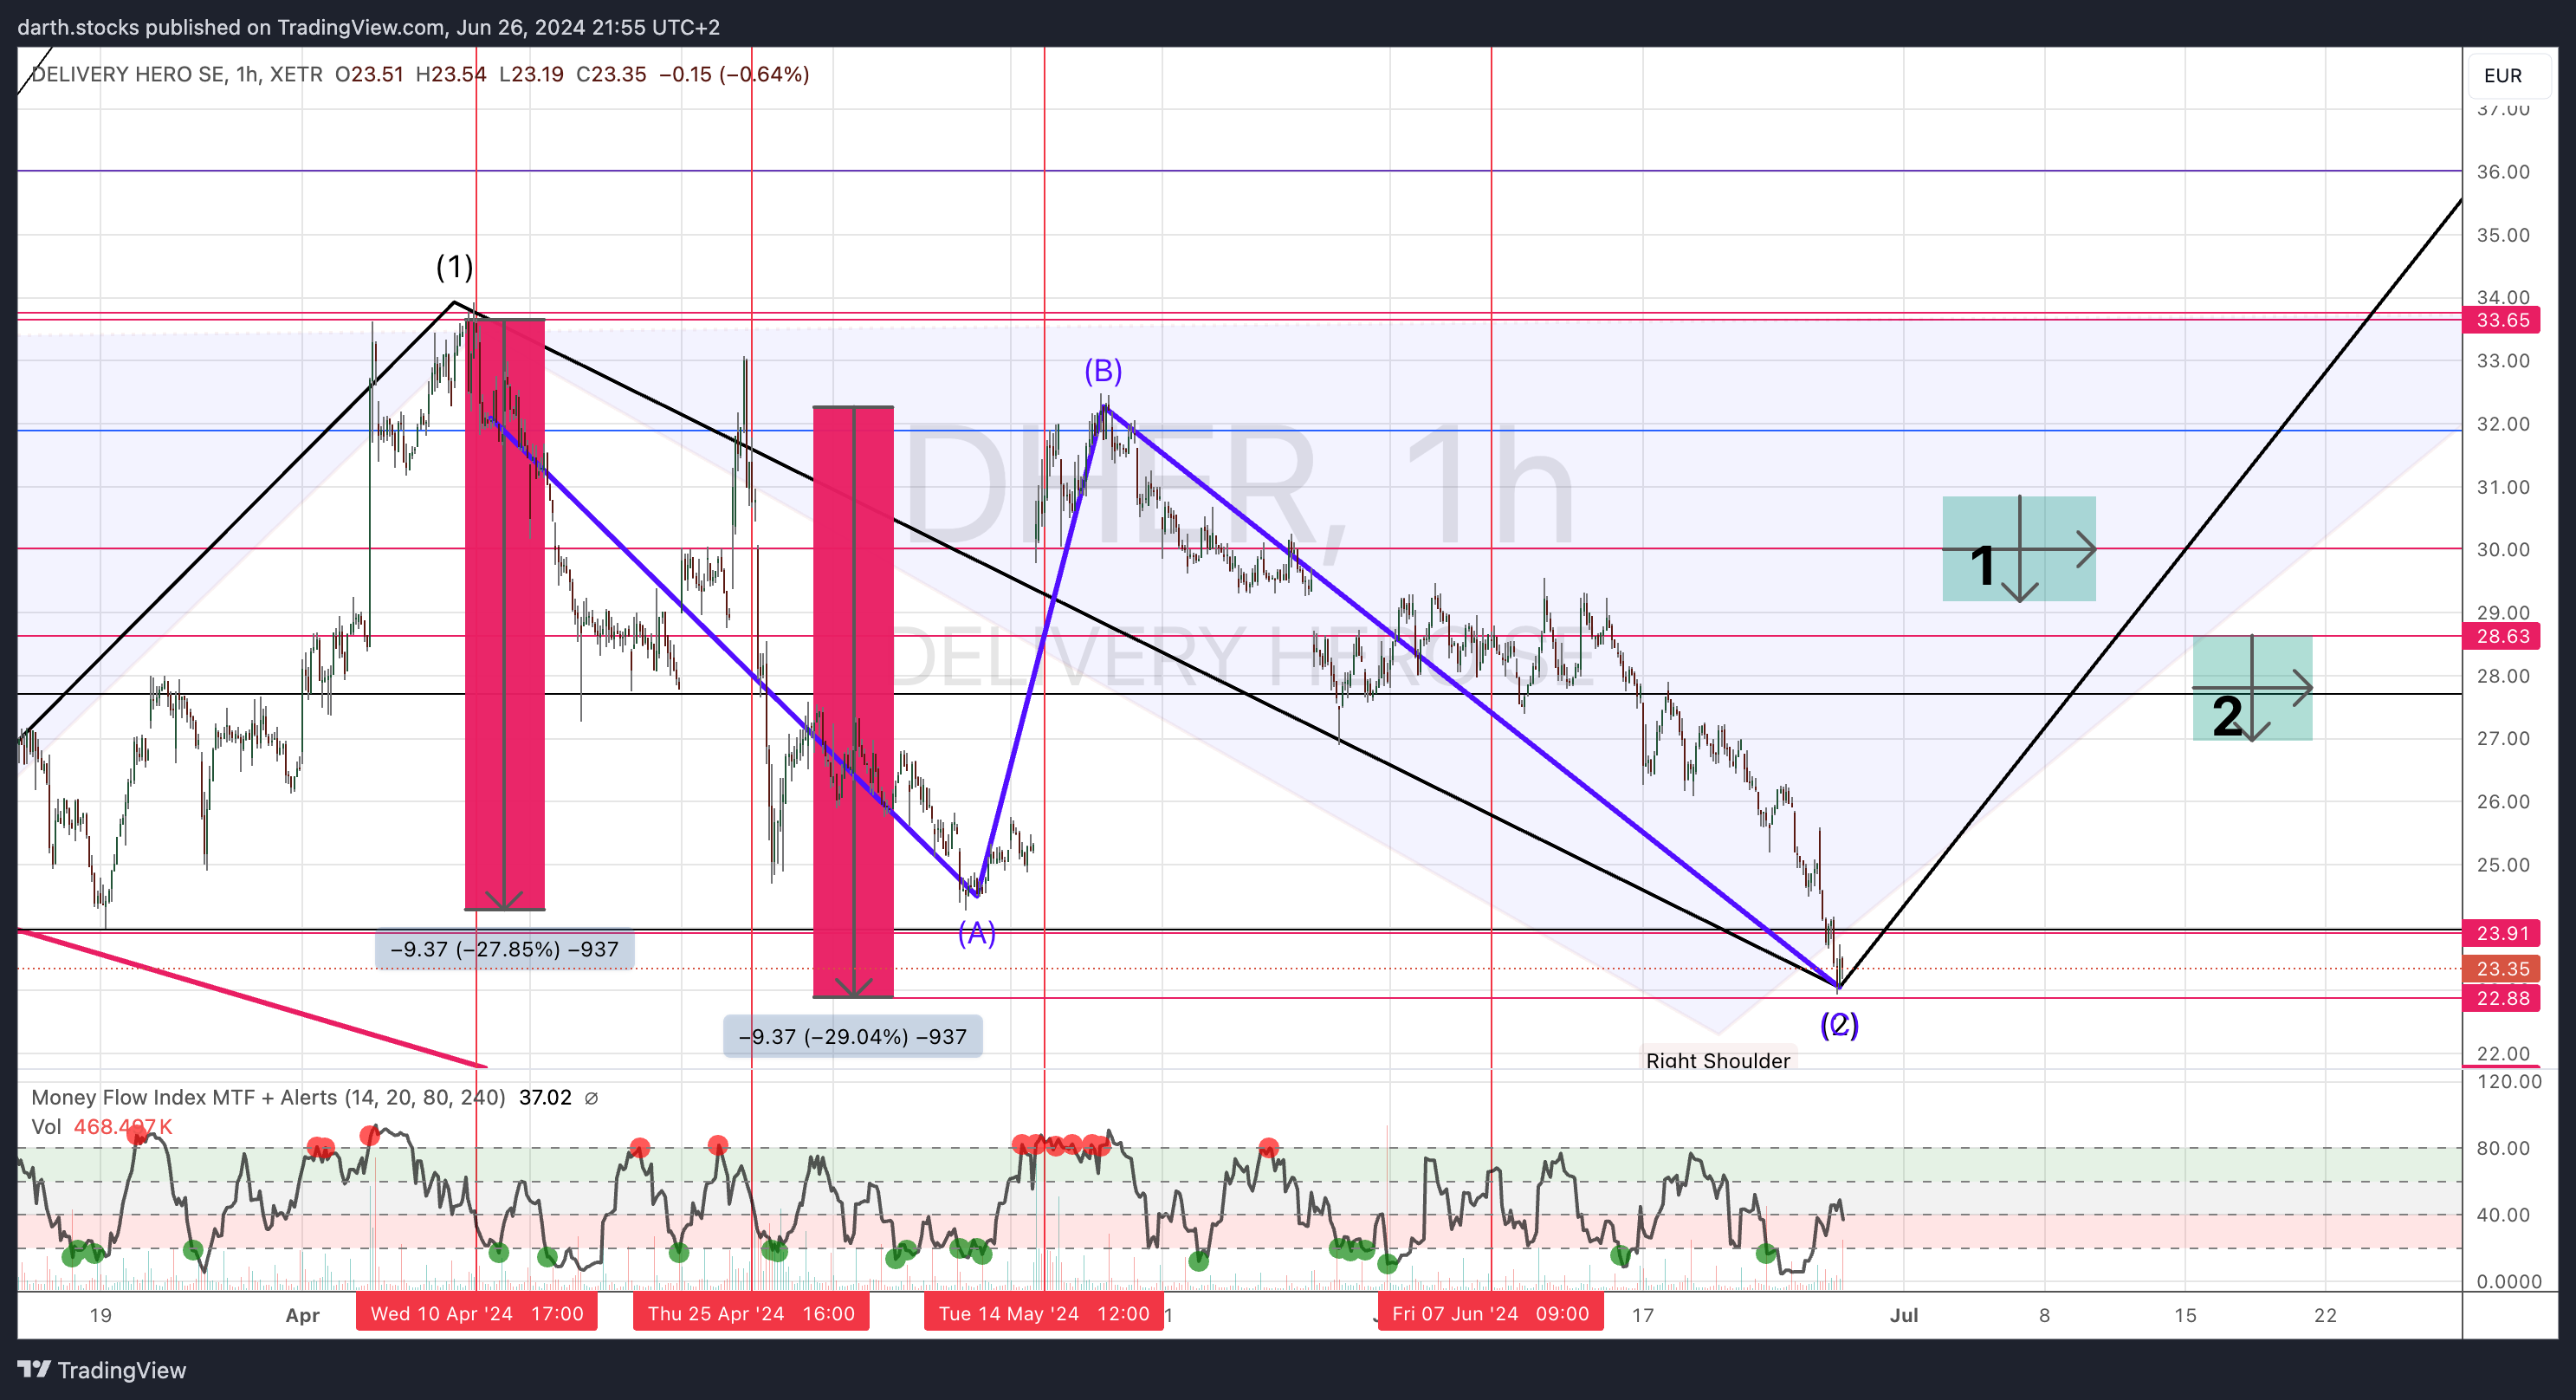Select the 33.65 price label on the axis
The height and width of the screenshot is (1400, 2576).
[2502, 320]
